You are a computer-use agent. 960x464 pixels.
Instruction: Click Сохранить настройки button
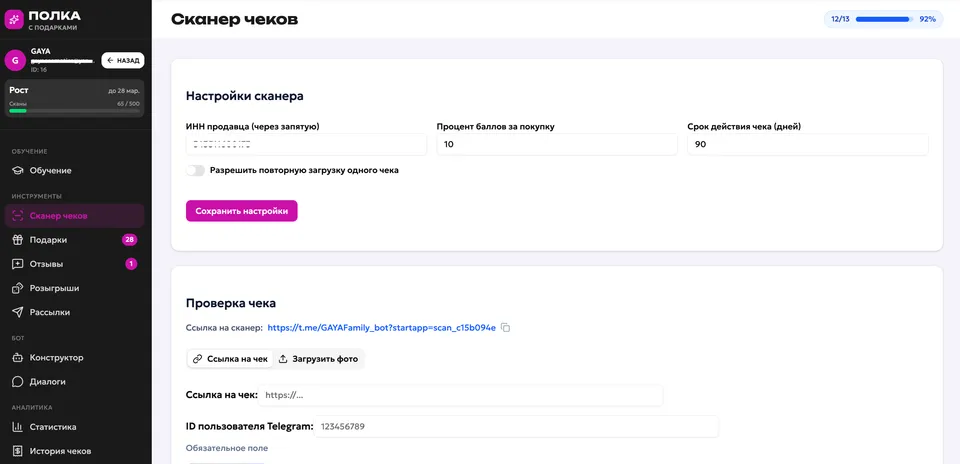(x=241, y=211)
